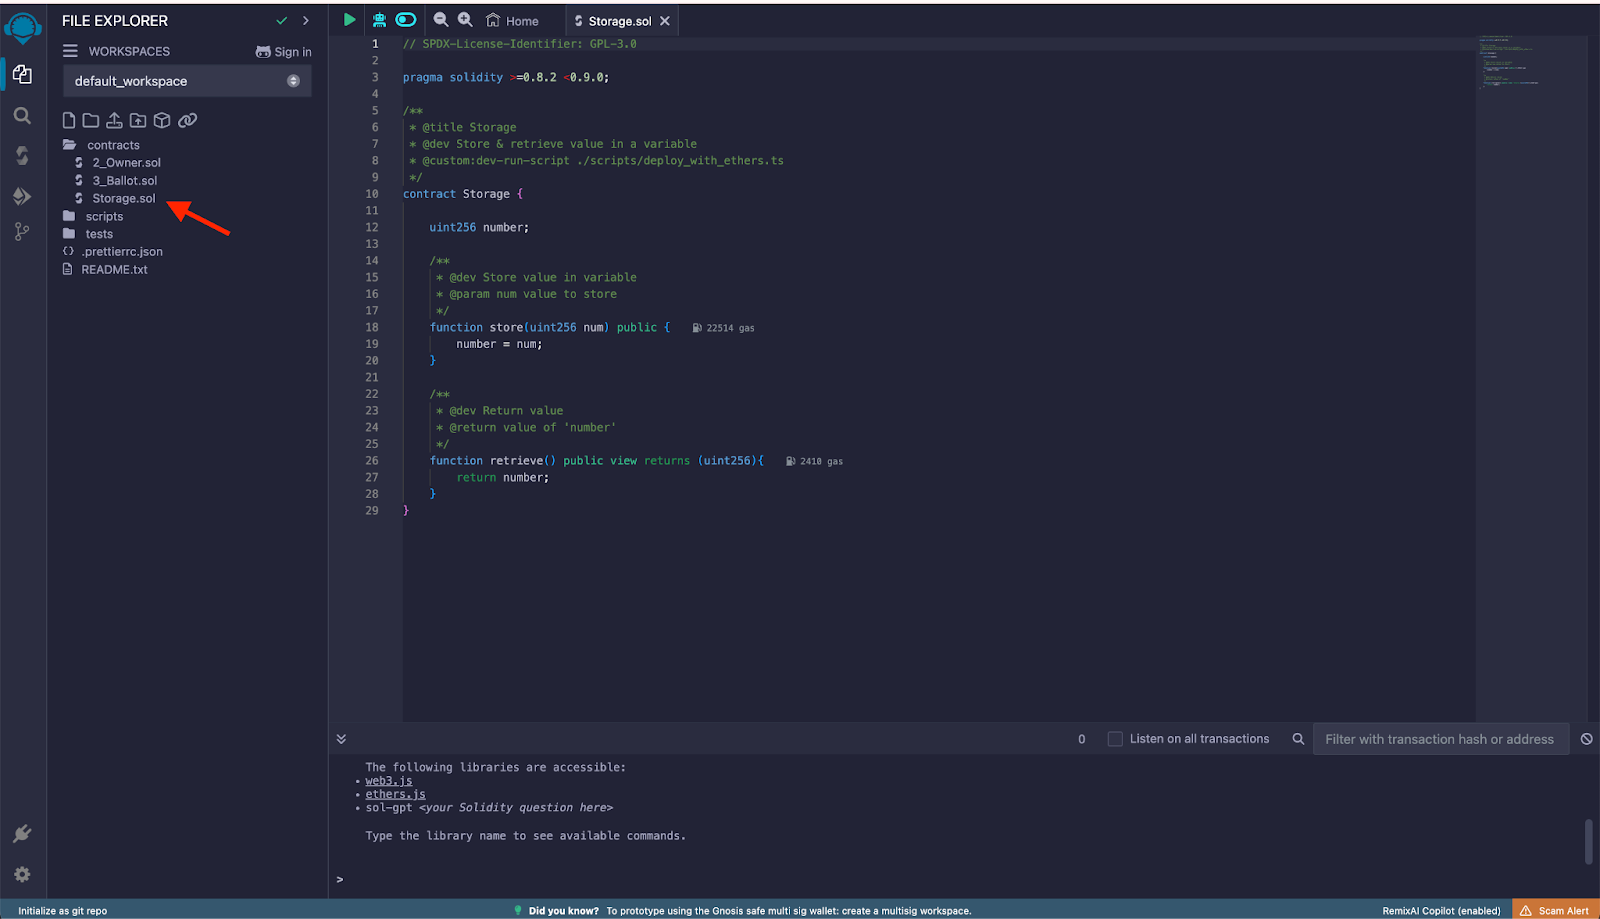Open the Solidity Compiler panel
The width and height of the screenshot is (1600, 919).
[x=22, y=156]
